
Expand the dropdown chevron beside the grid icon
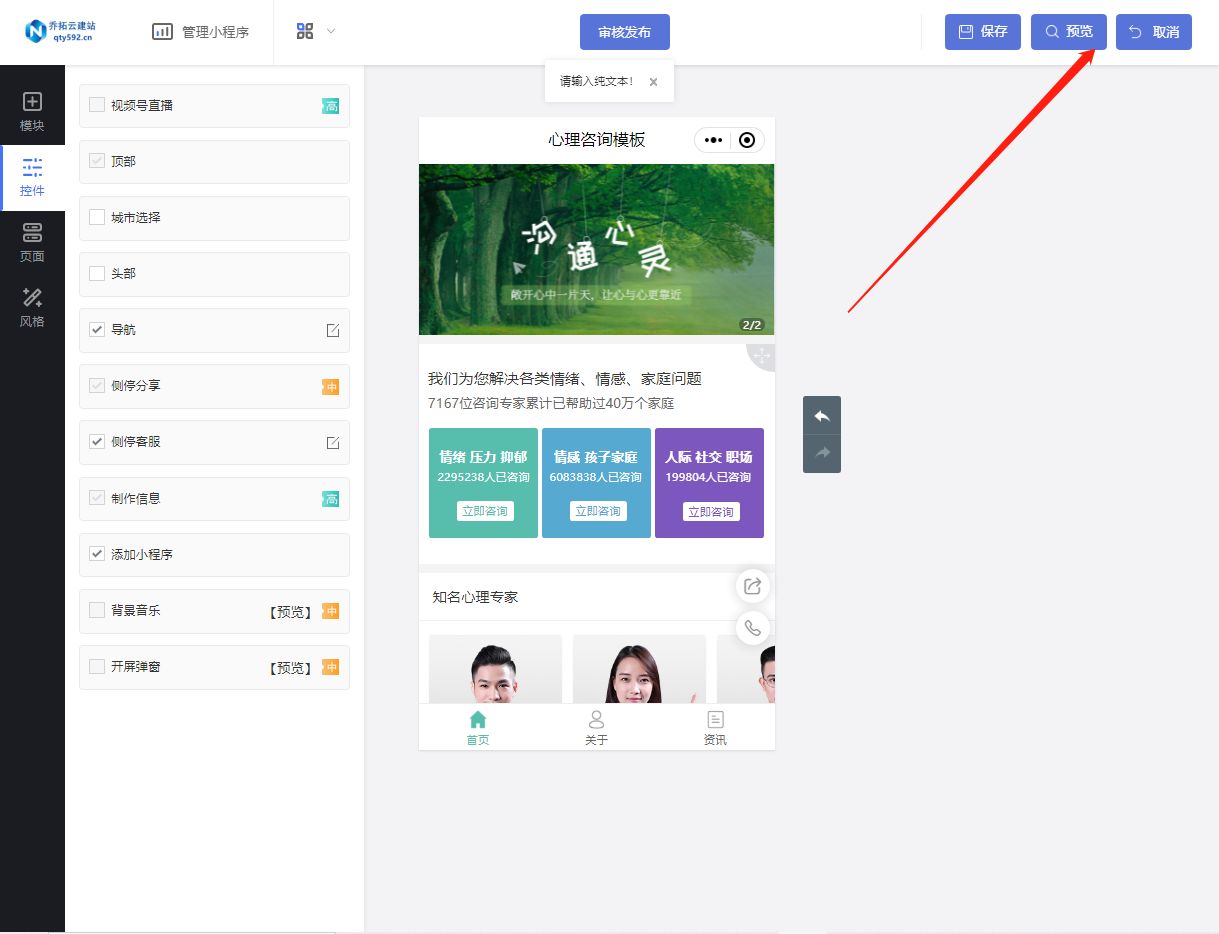pyautogui.click(x=331, y=31)
